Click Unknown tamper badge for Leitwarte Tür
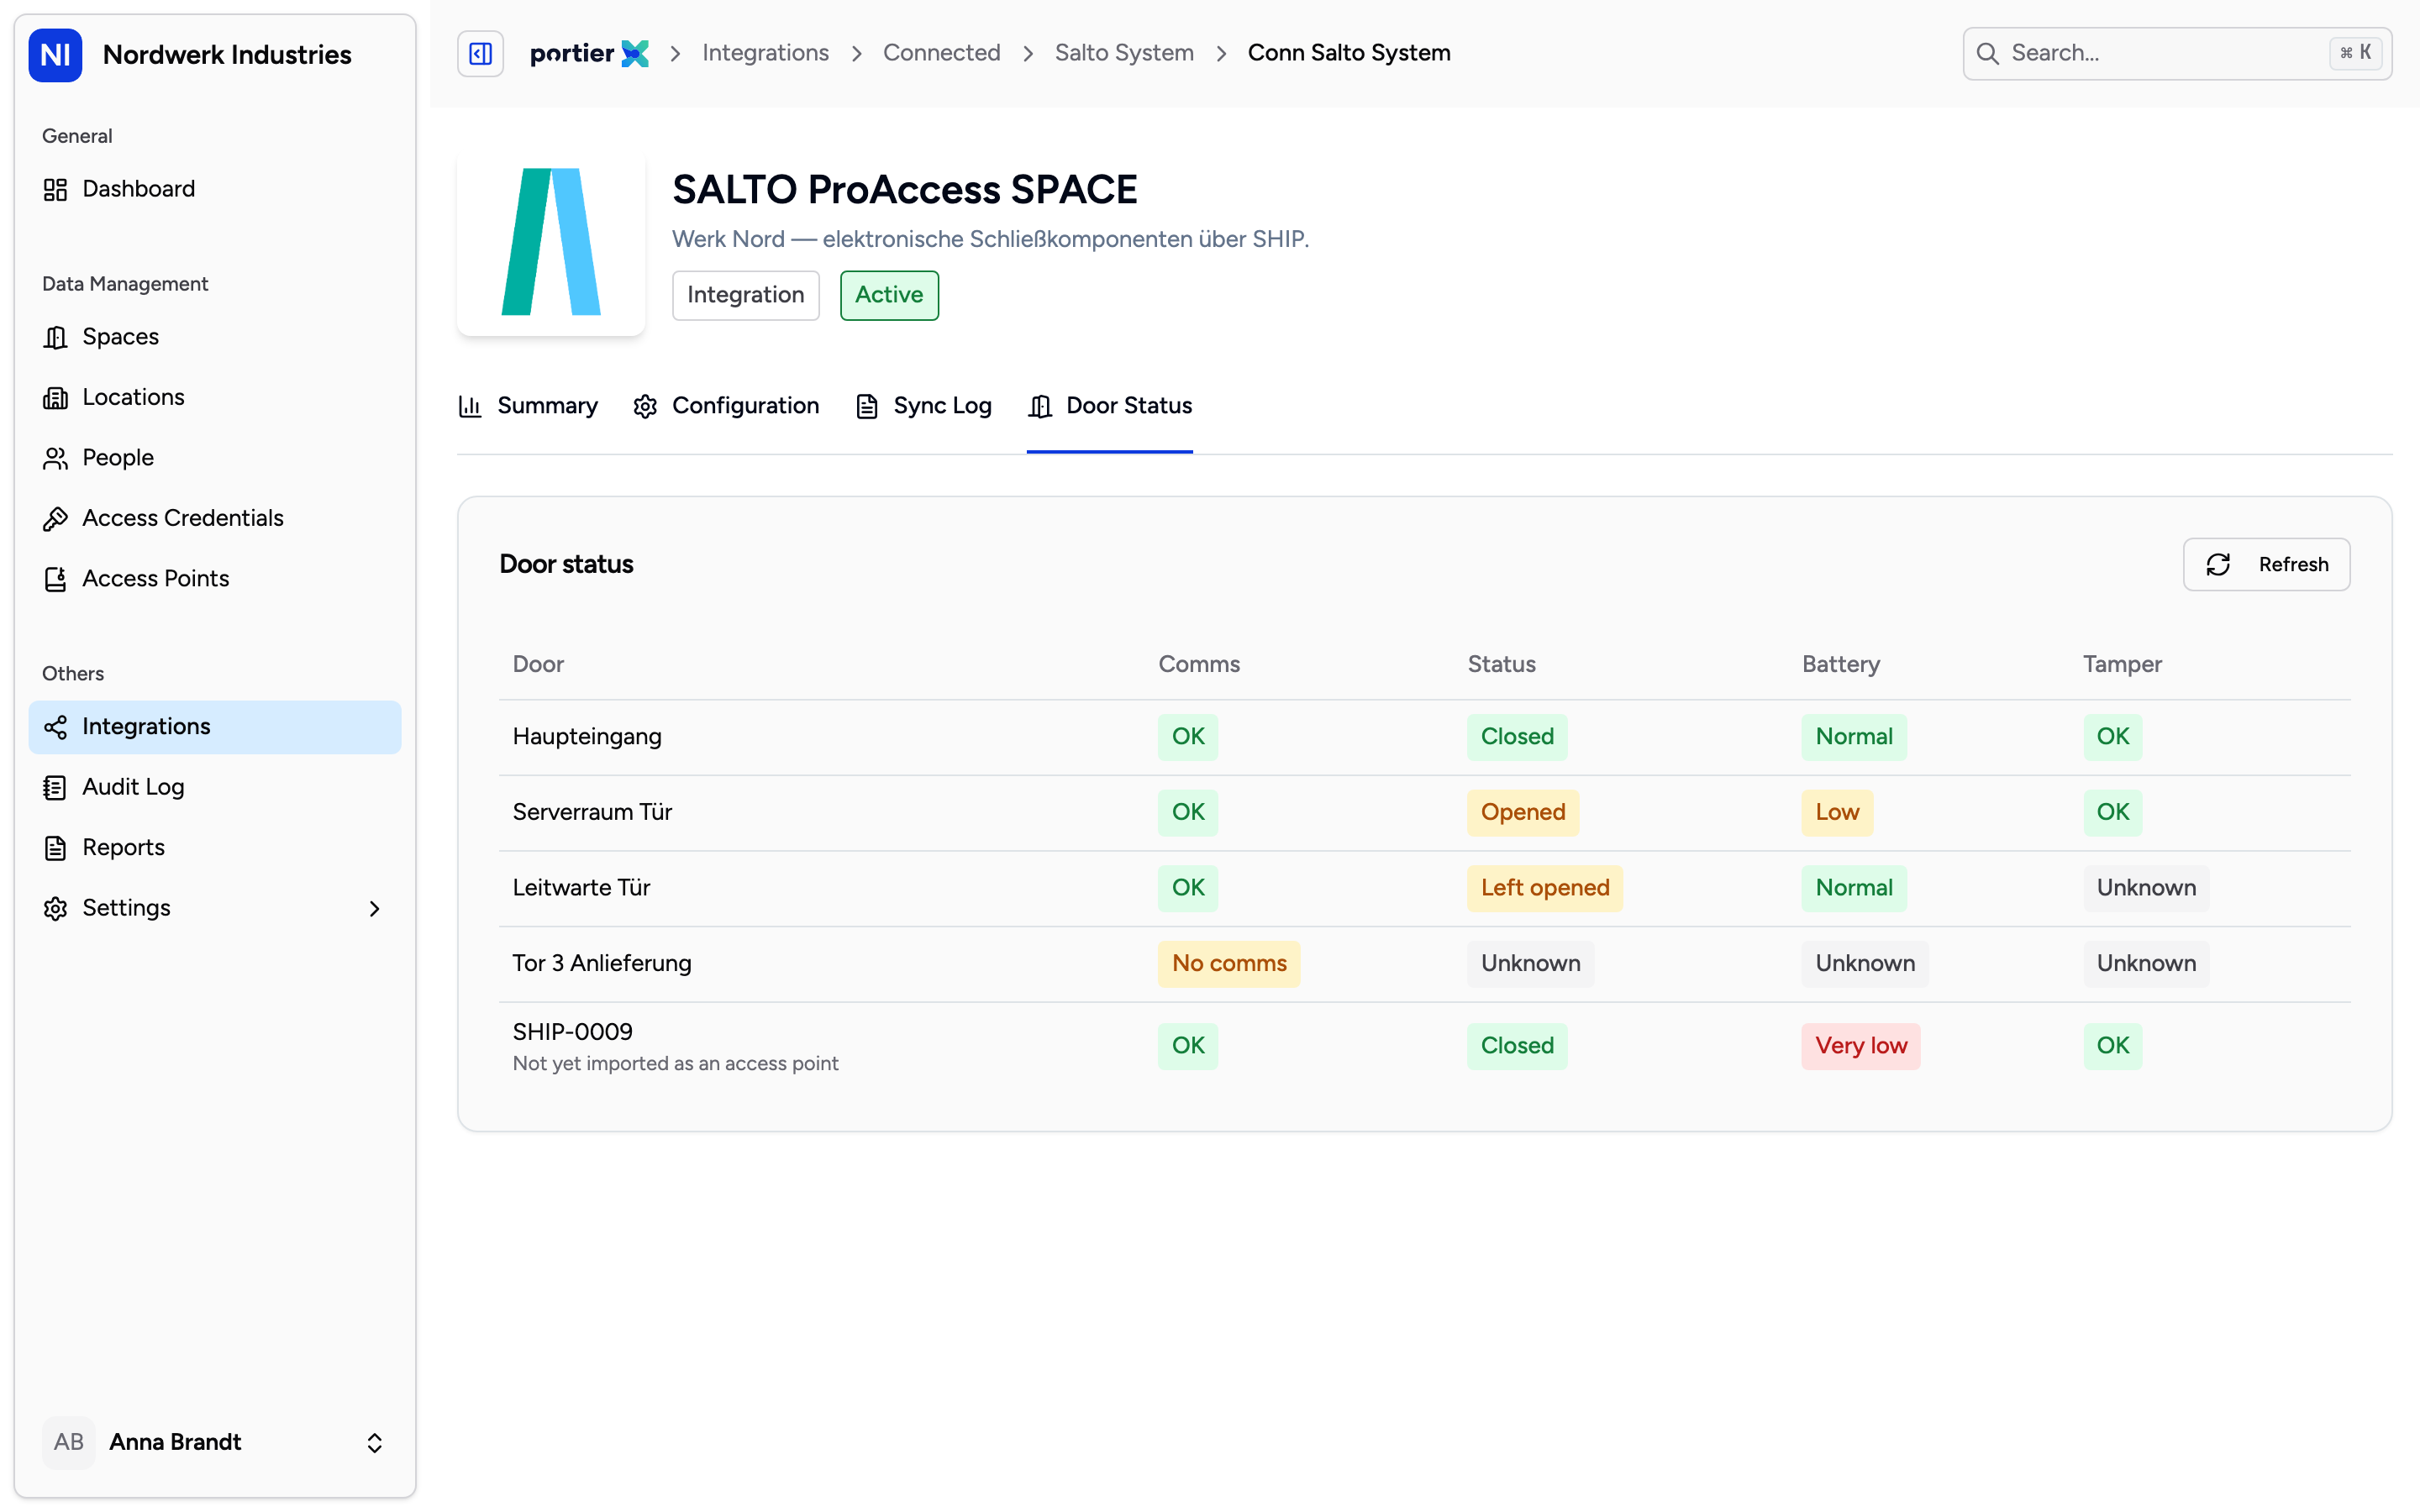The width and height of the screenshot is (2420, 1512). coord(2146,888)
